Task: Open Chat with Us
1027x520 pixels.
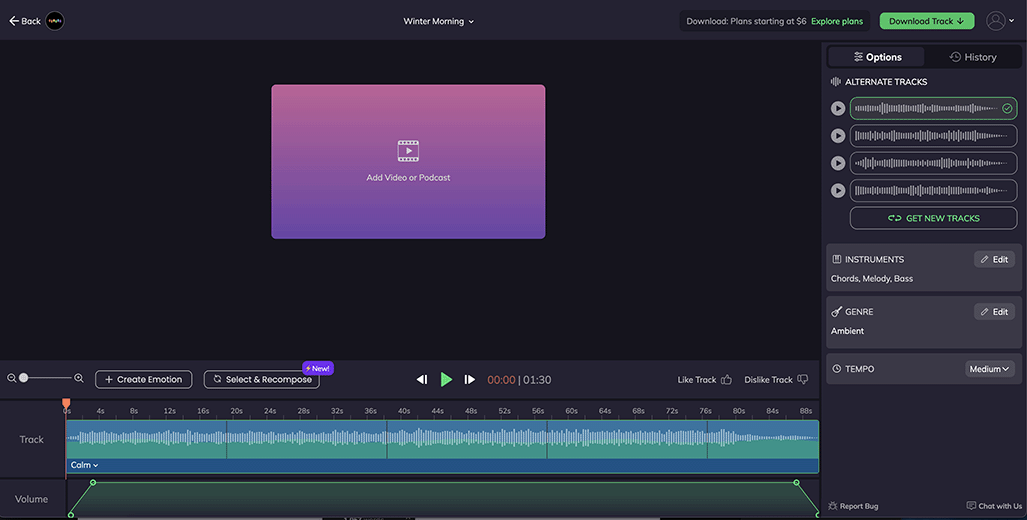Action: coord(994,506)
